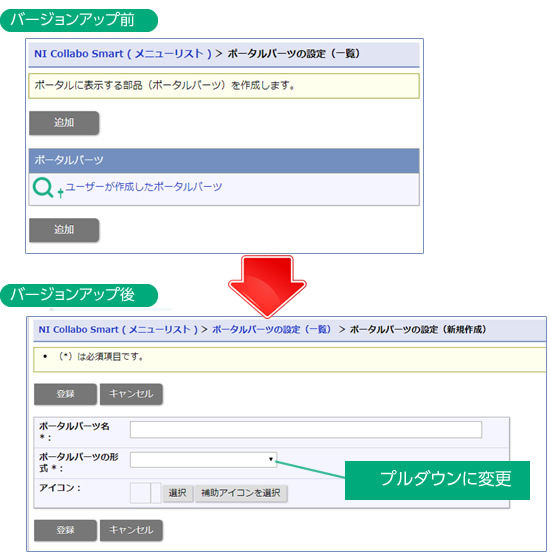This screenshot has width=550, height=560.
Task: Click the empty icon preview box
Action: pyautogui.click(x=140, y=493)
